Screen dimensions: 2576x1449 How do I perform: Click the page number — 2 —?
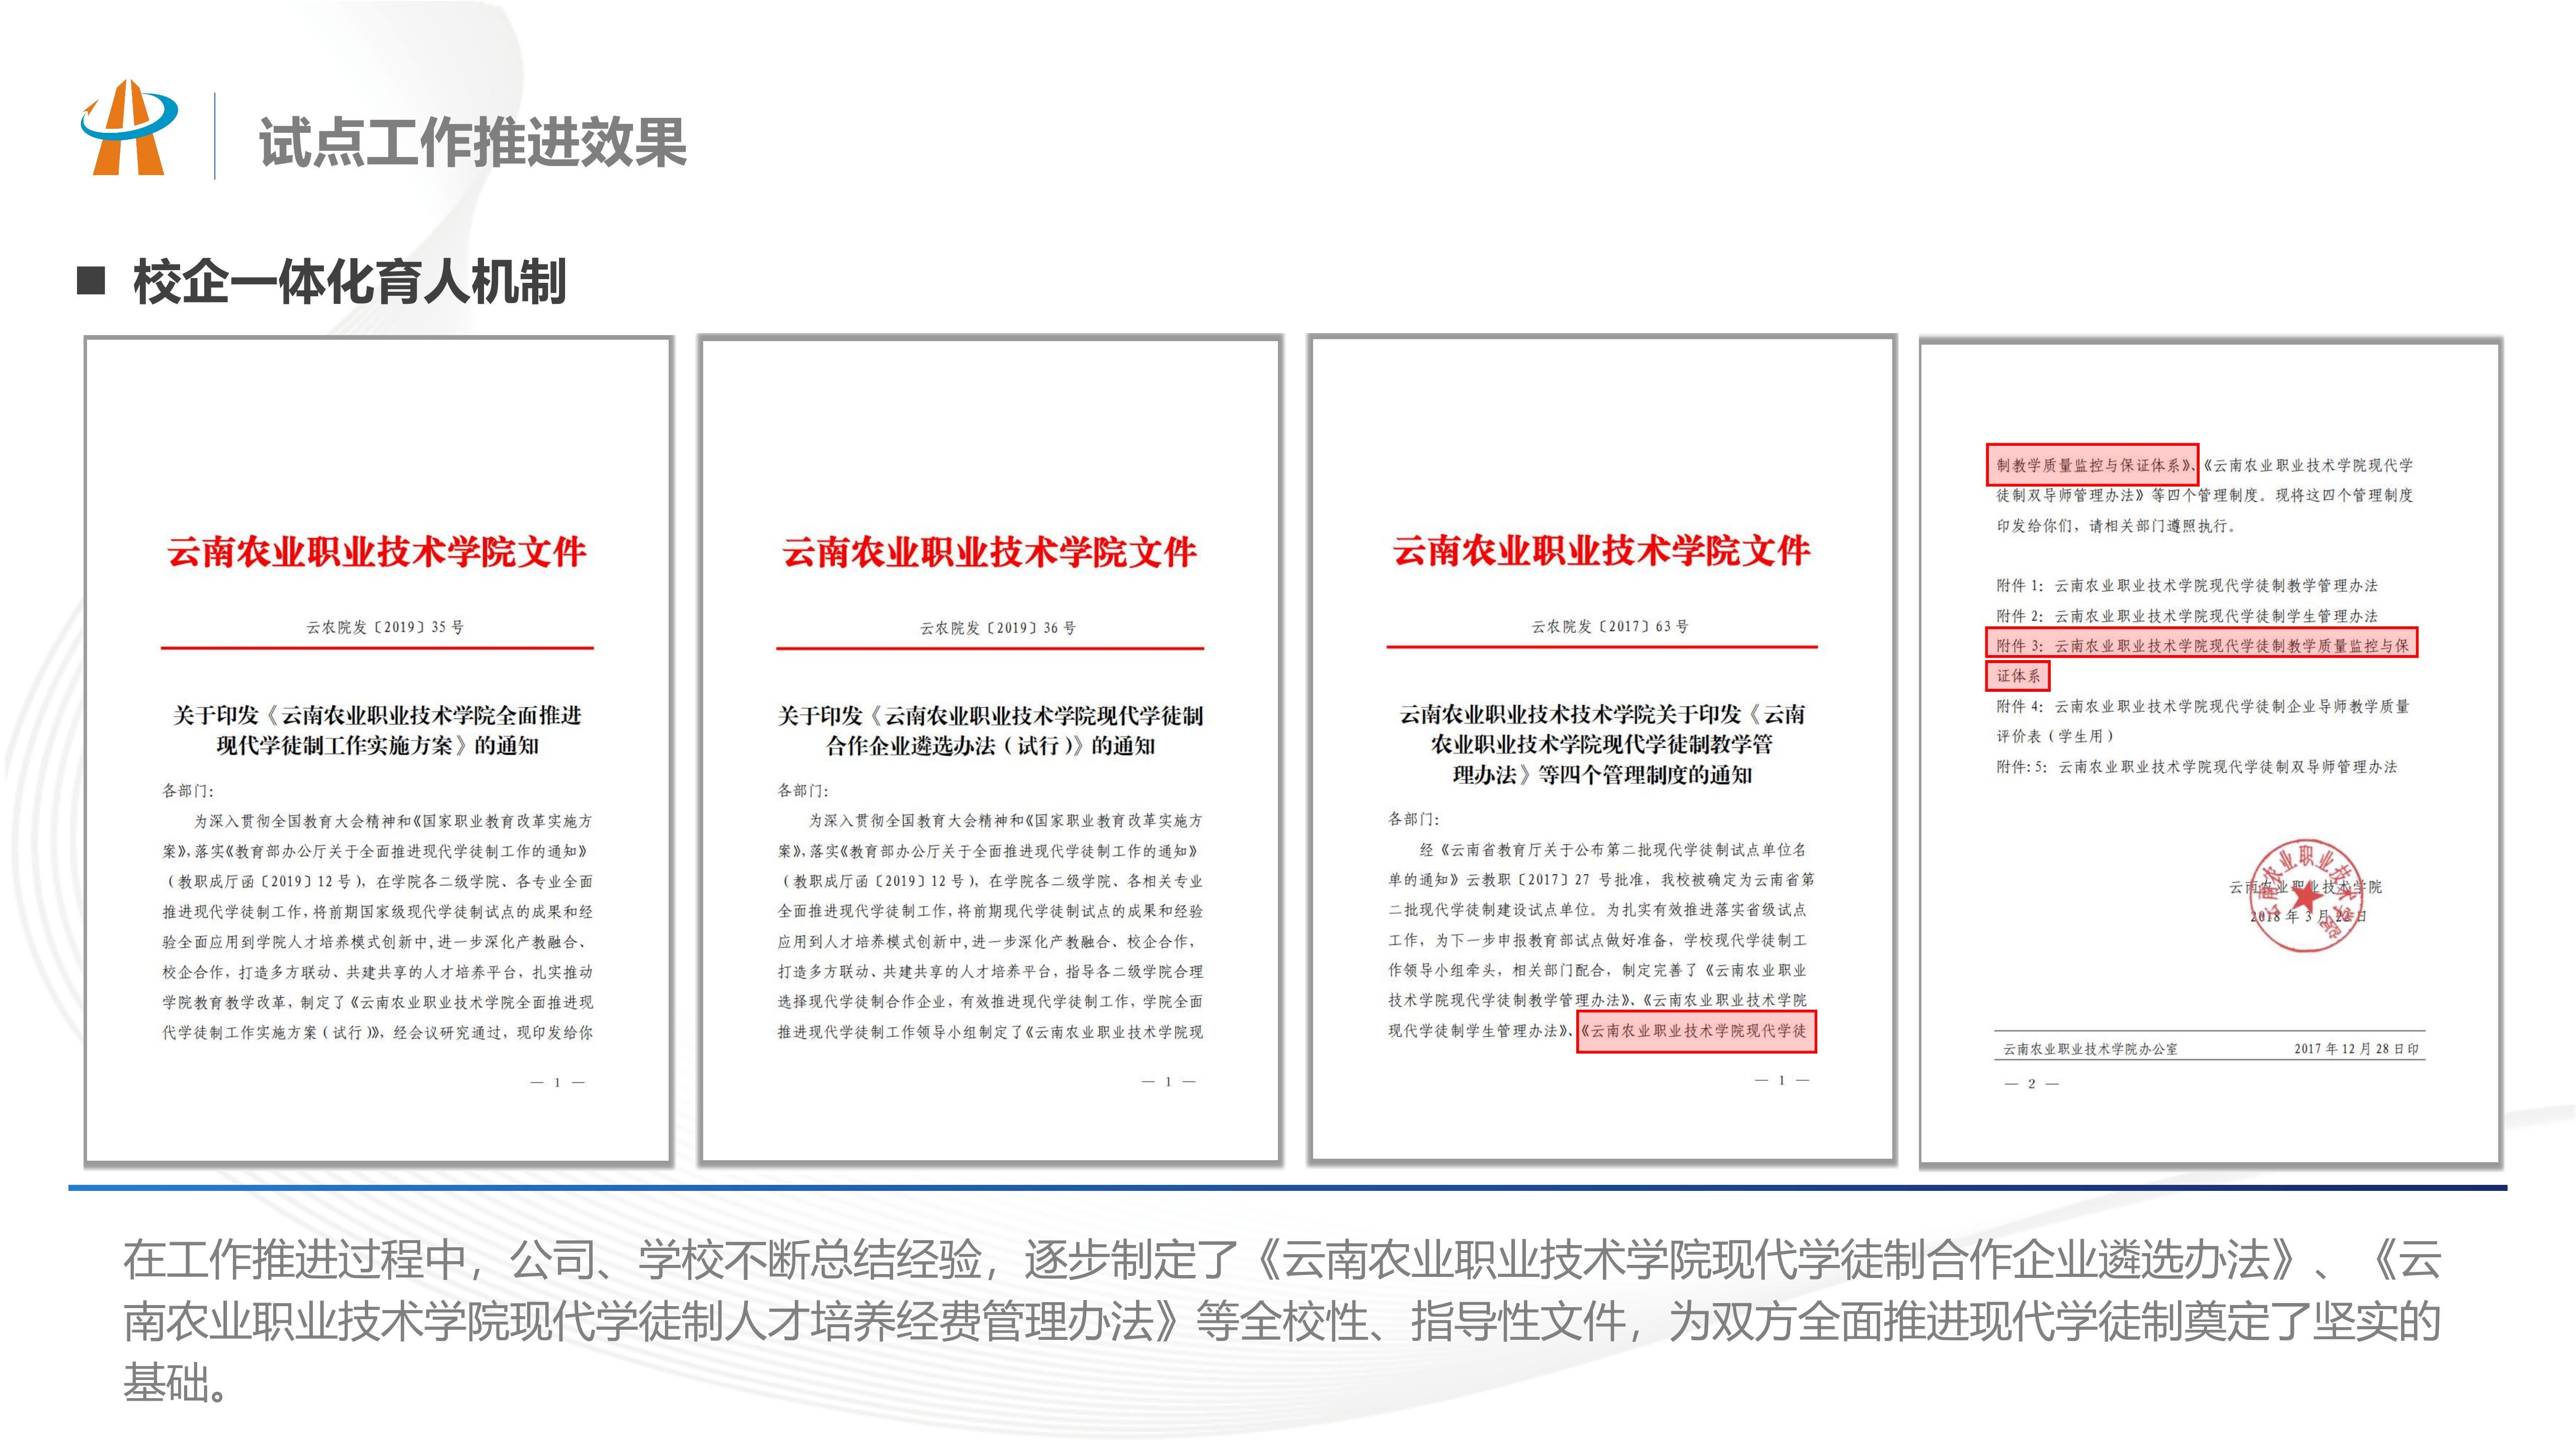coord(2031,1084)
